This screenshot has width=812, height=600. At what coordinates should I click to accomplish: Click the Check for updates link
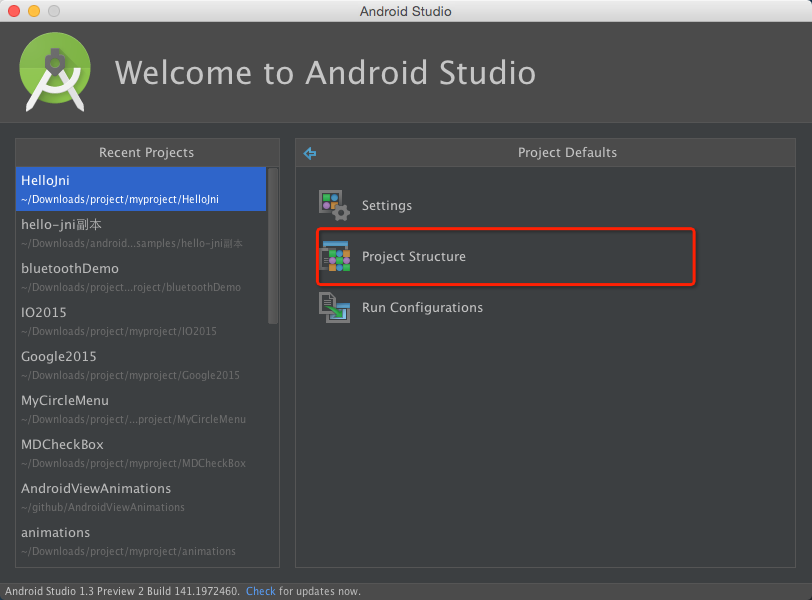coord(260,591)
